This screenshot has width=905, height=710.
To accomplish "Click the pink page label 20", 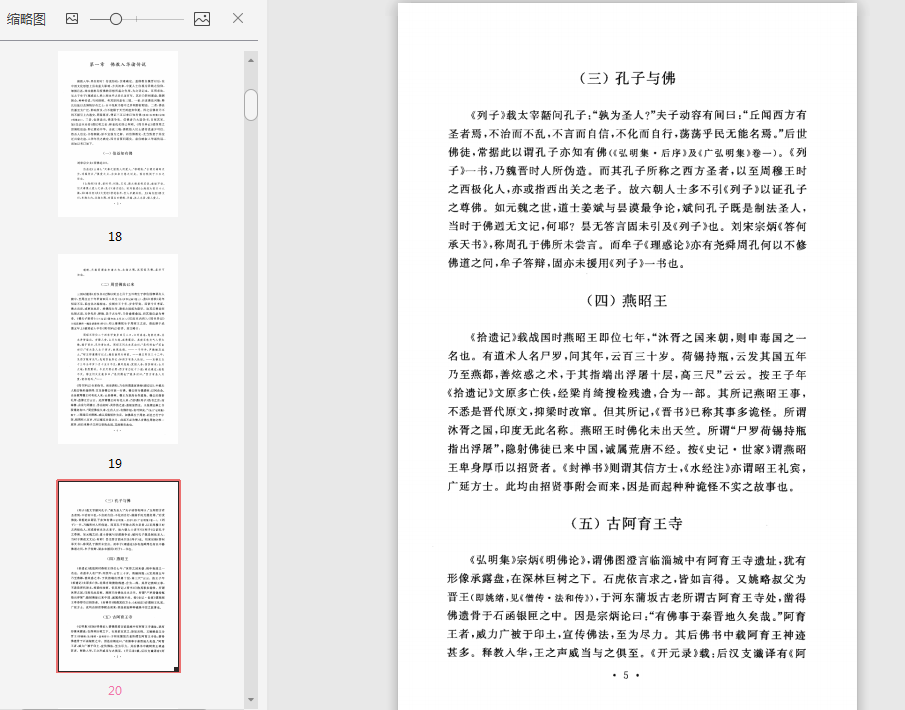I will (x=115, y=690).
